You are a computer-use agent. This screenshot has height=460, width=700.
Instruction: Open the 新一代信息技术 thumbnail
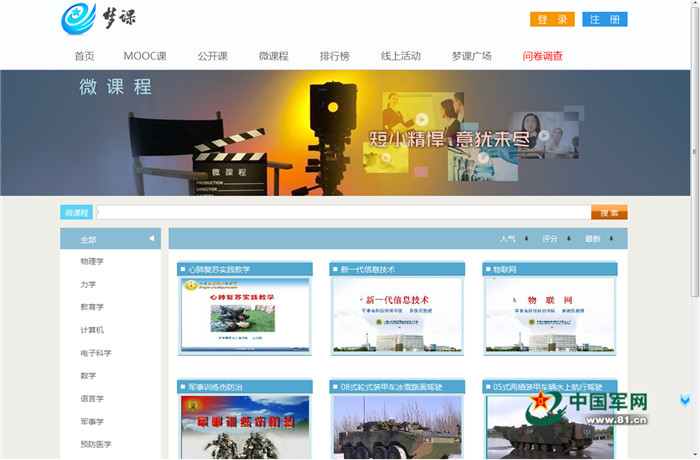click(x=397, y=315)
